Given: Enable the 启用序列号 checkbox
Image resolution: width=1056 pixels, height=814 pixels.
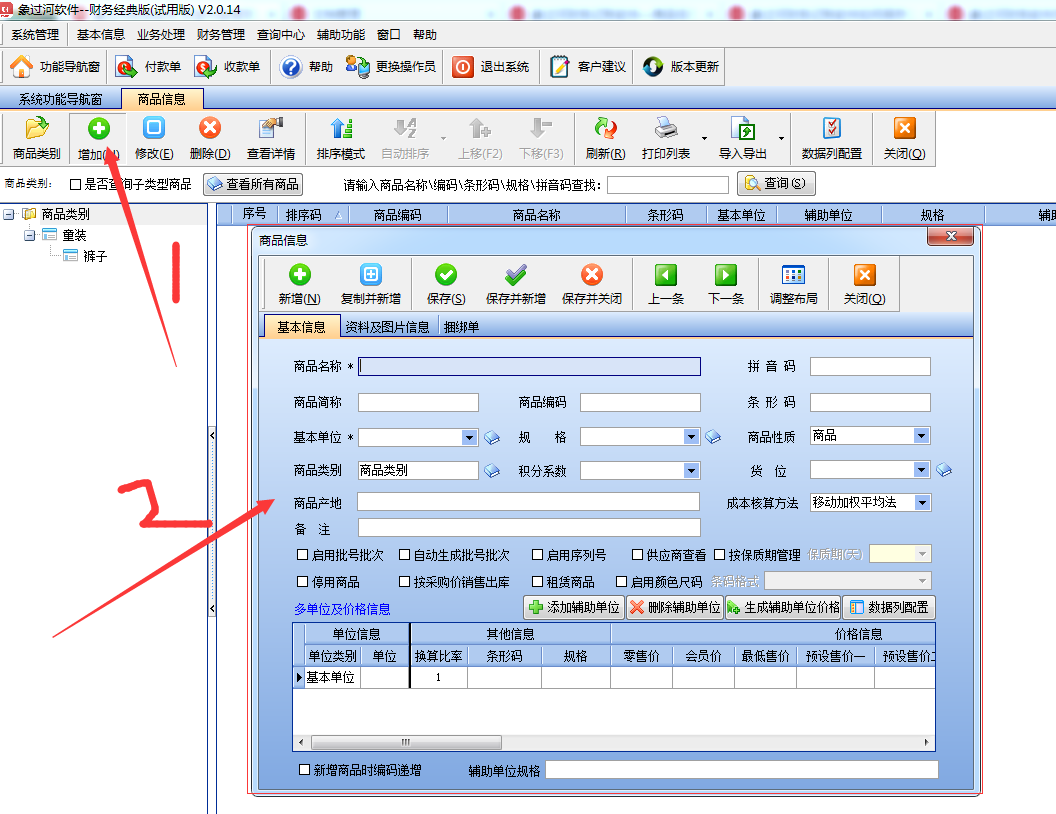Looking at the screenshot, I should [x=537, y=555].
